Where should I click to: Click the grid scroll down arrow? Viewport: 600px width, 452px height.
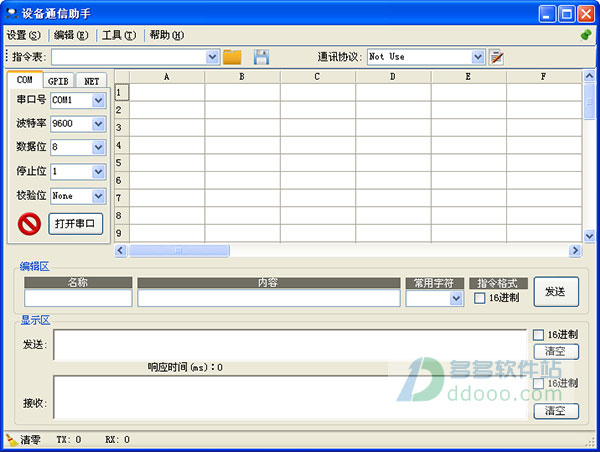click(x=589, y=237)
